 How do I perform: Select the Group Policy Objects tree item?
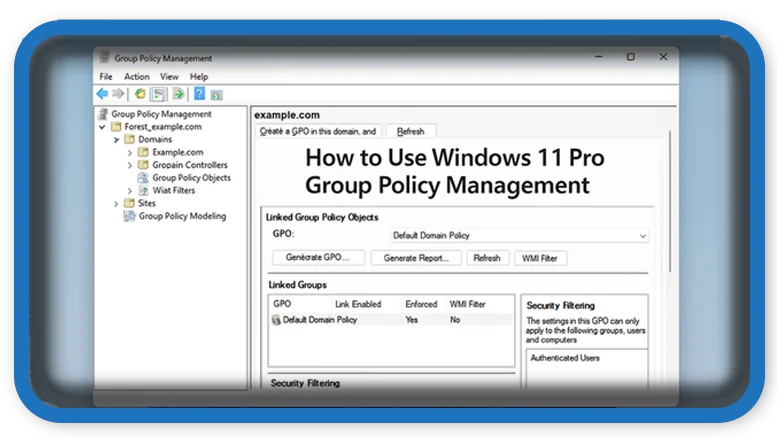[x=191, y=177]
